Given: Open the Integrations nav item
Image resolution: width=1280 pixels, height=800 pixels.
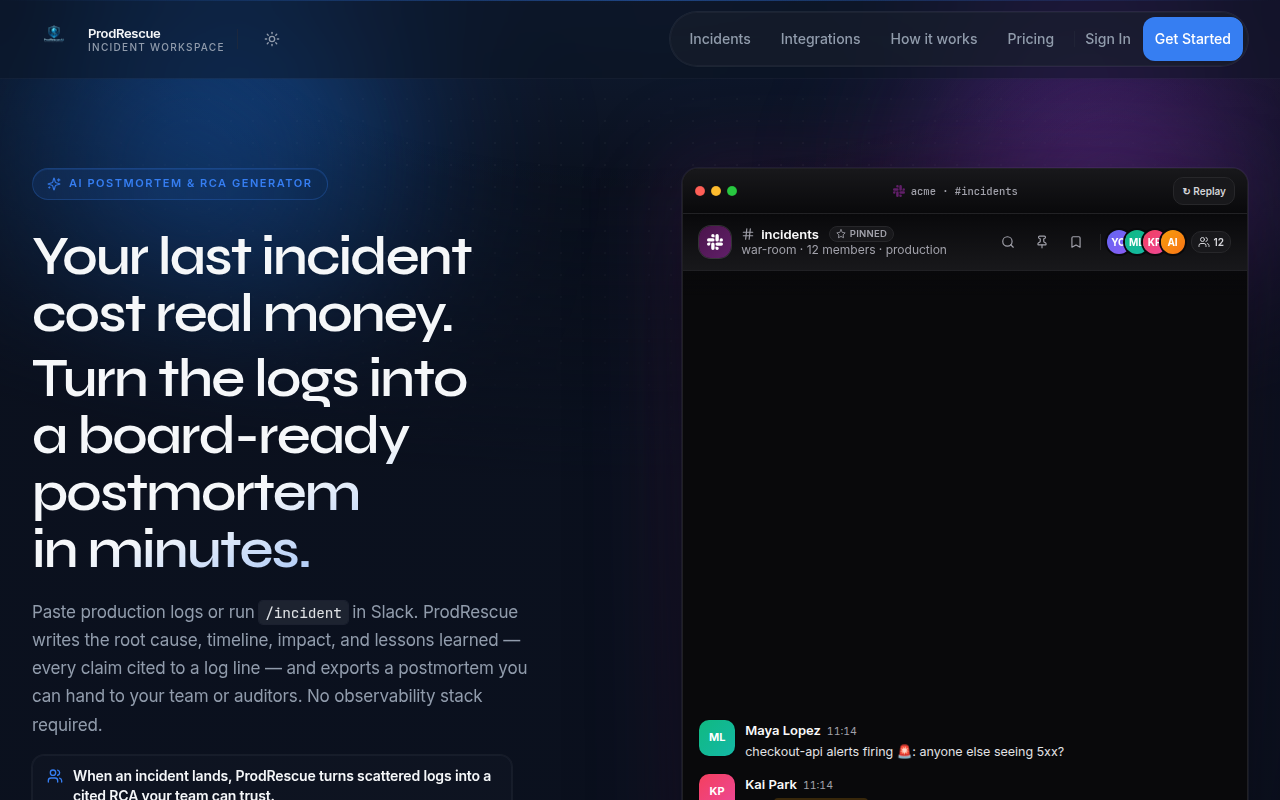Looking at the screenshot, I should tap(820, 39).
